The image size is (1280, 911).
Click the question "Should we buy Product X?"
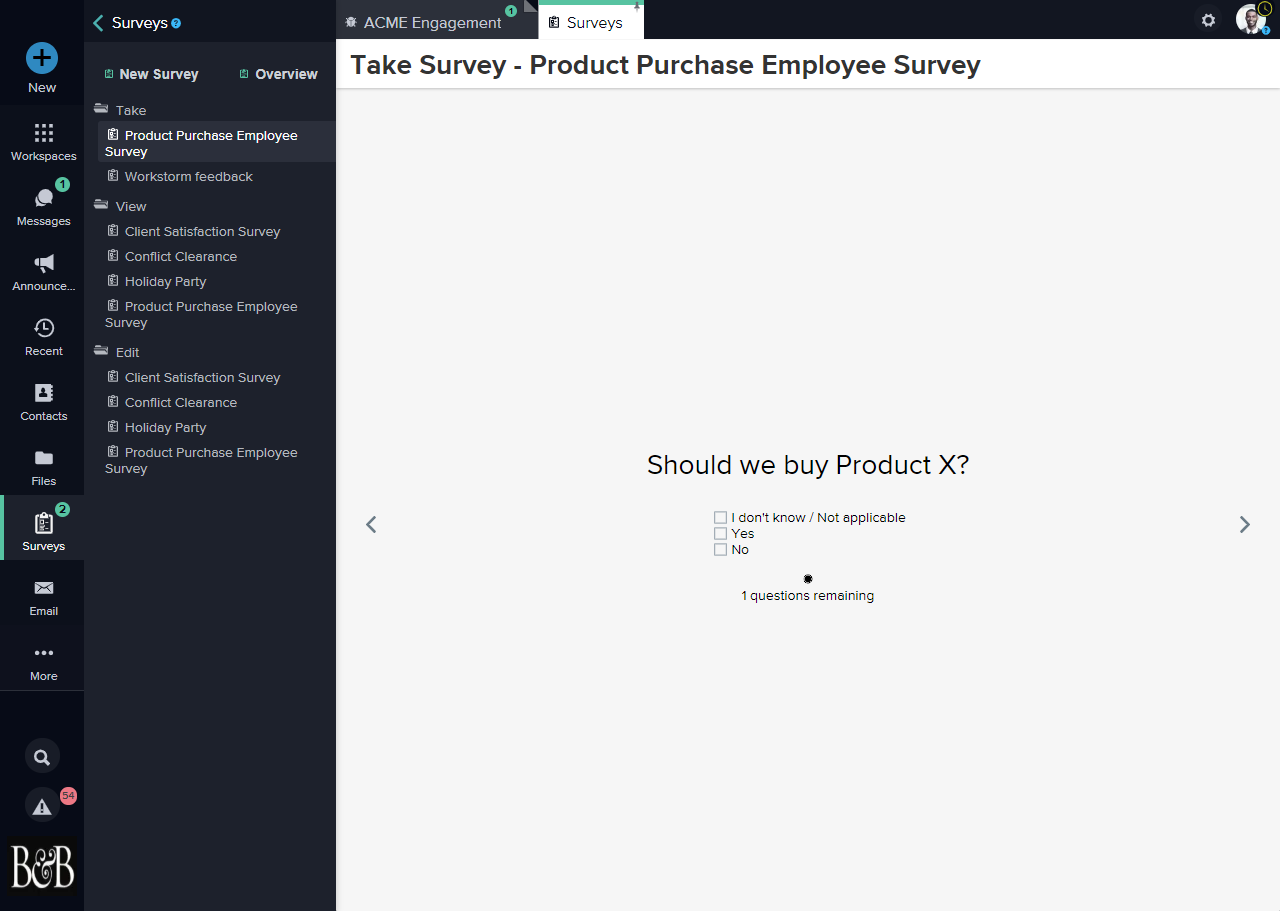[x=808, y=465]
